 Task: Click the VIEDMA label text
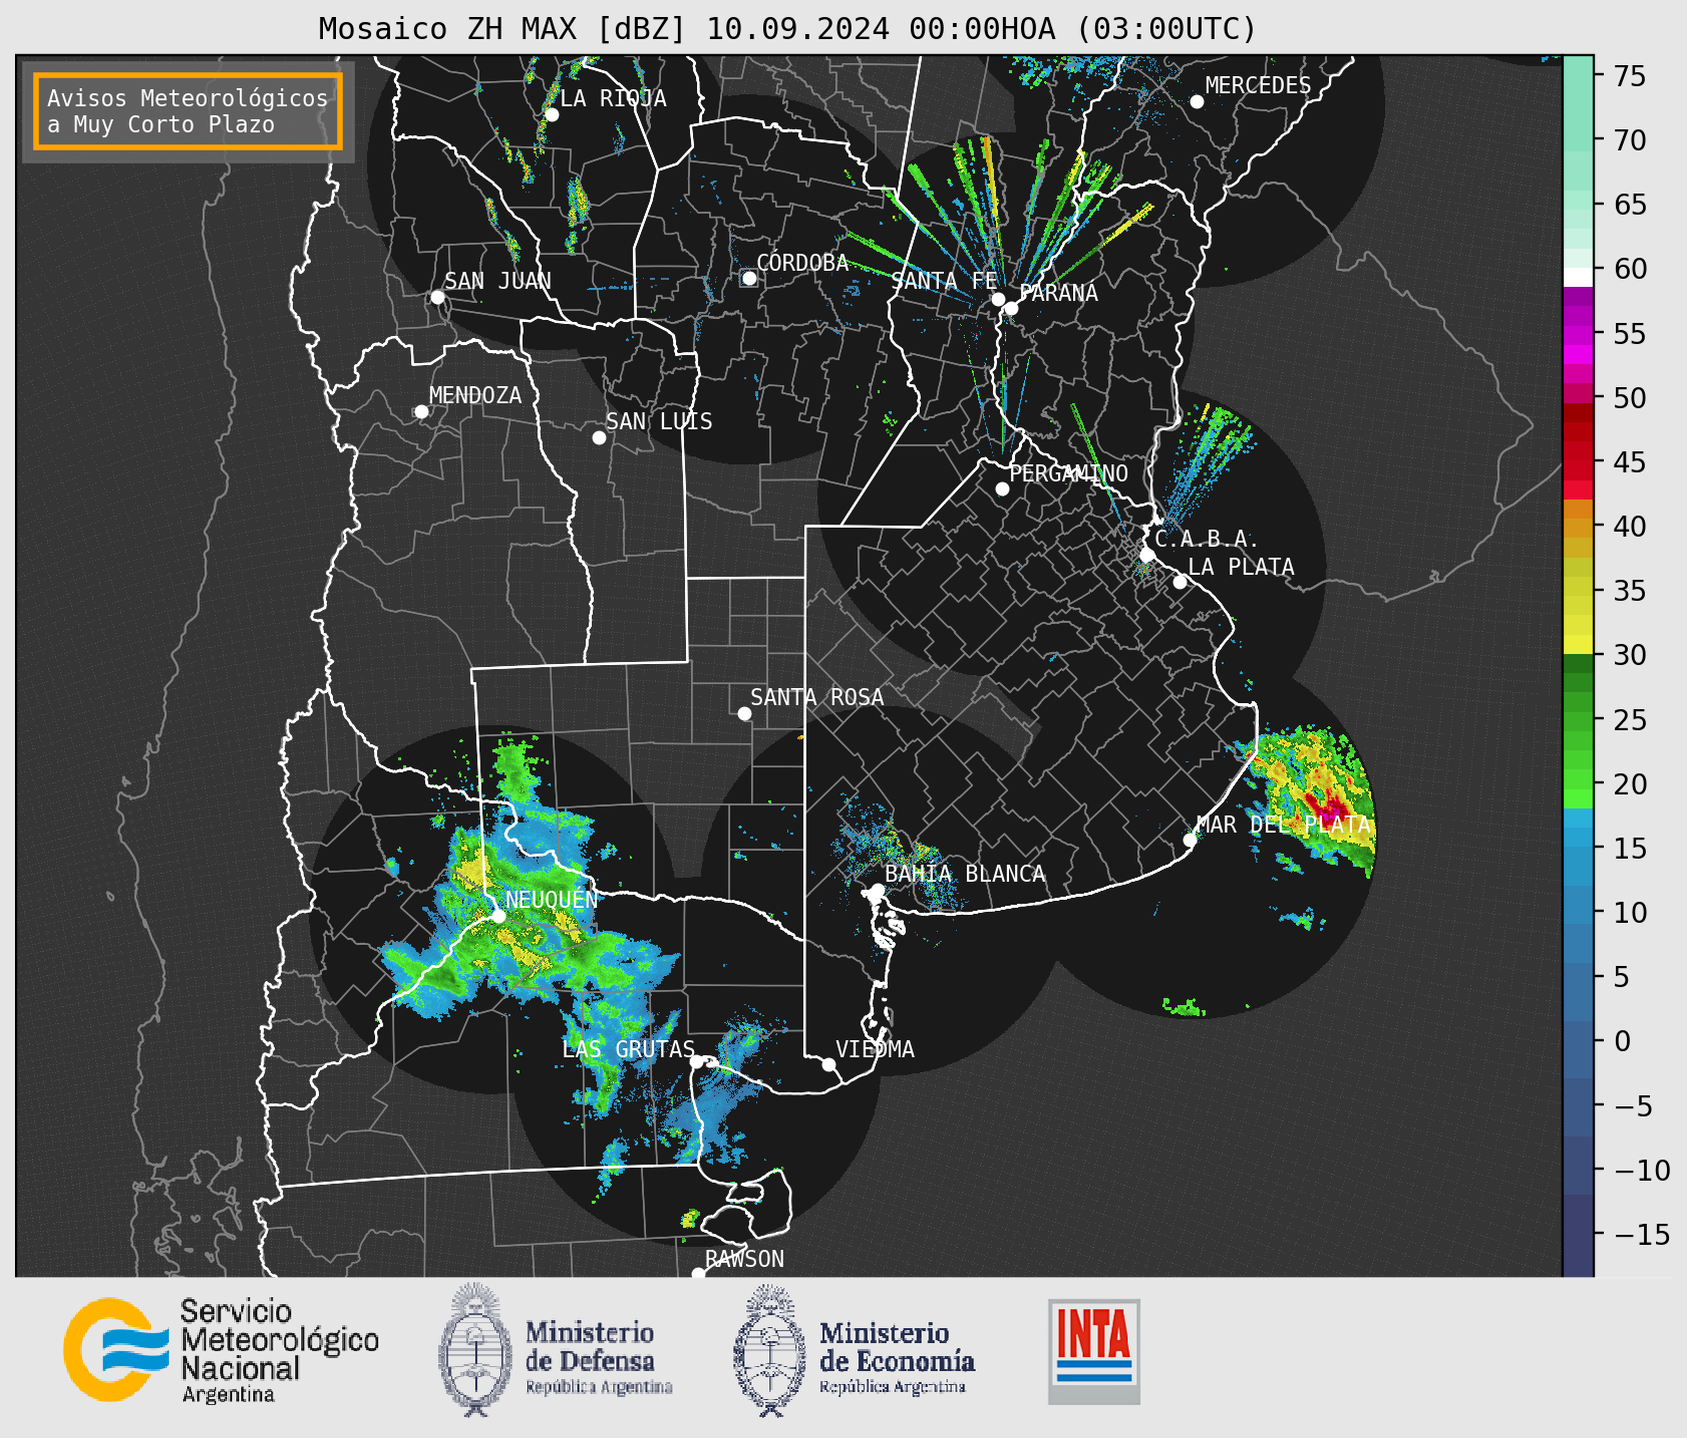[875, 1049]
